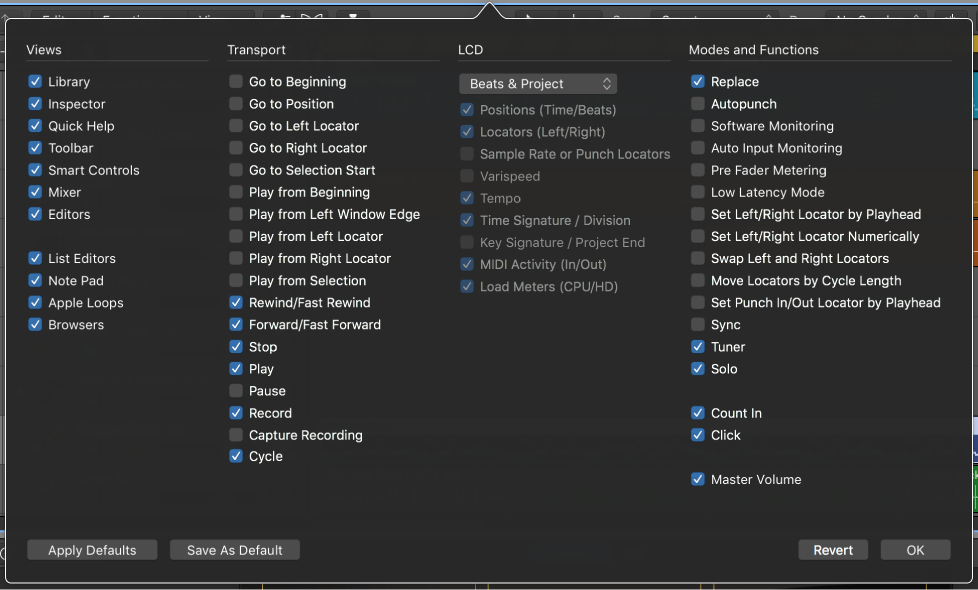This screenshot has width=978, height=590.
Task: Click the Revert button
Action: pos(833,549)
